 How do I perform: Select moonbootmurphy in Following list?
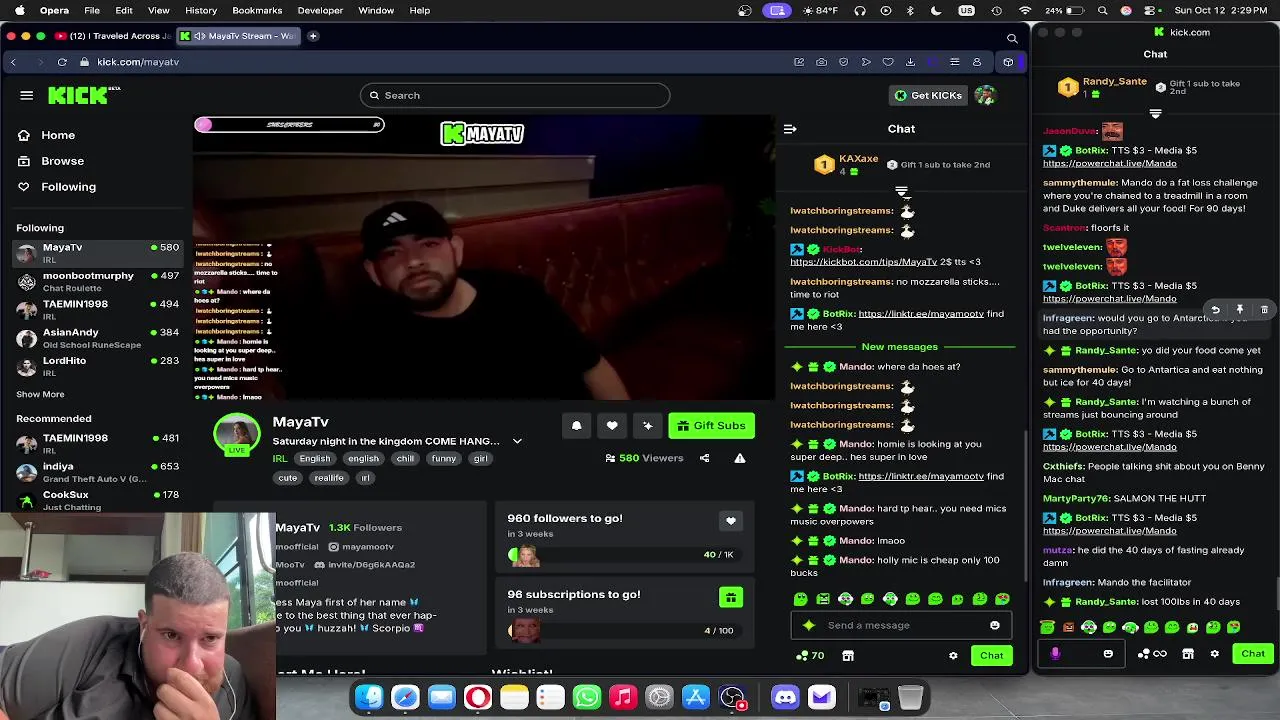tap(97, 281)
